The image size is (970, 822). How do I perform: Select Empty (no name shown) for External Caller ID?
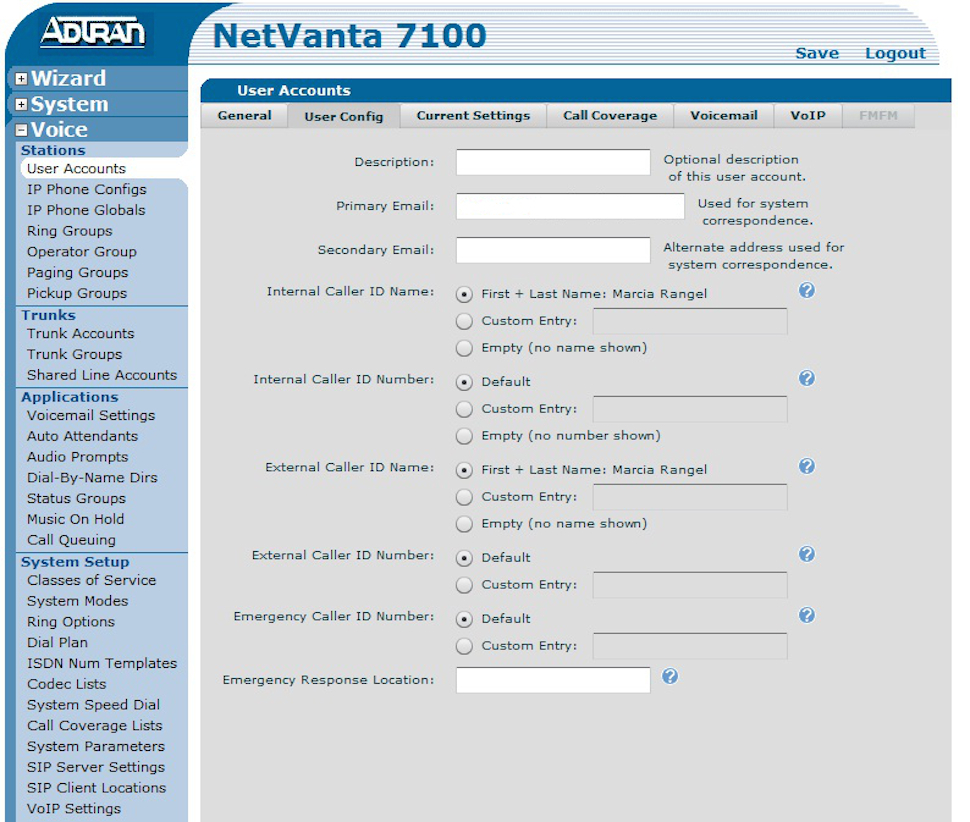[464, 523]
